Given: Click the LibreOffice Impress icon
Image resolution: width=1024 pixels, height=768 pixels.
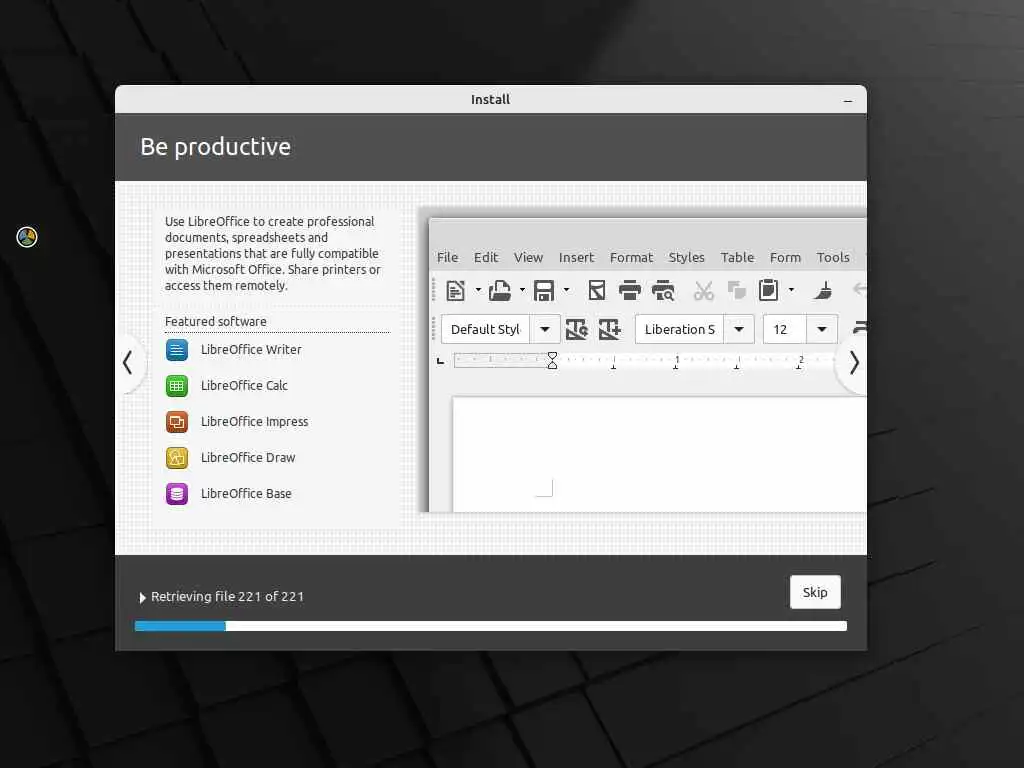Looking at the screenshot, I should 176,422.
